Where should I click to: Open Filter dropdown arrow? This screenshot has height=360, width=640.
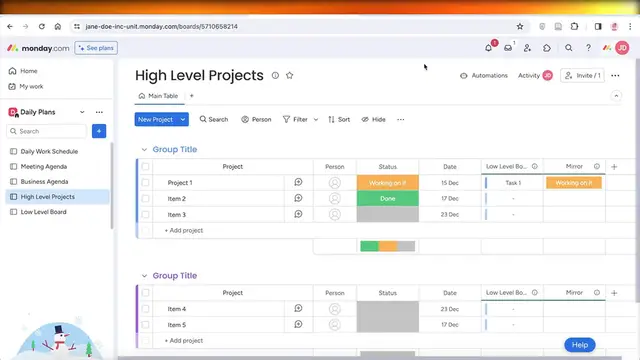pyautogui.click(x=316, y=120)
